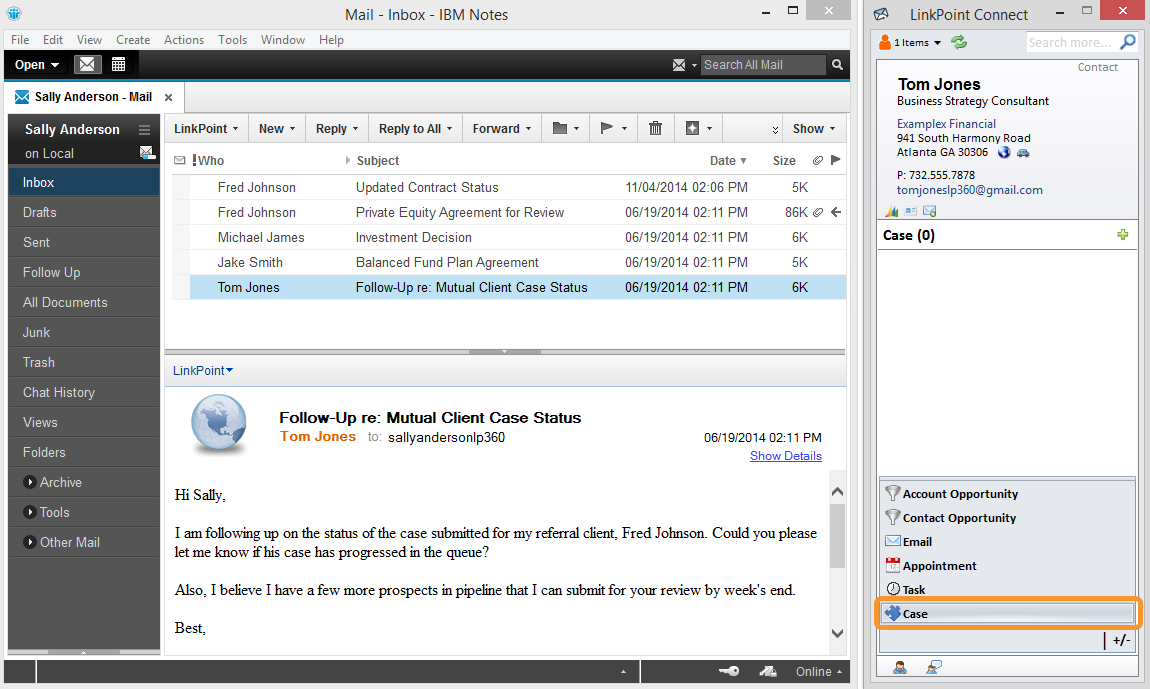This screenshot has width=1150, height=689.
Task: Click the LinkPoint Connect title bar icon
Action: [x=881, y=14]
